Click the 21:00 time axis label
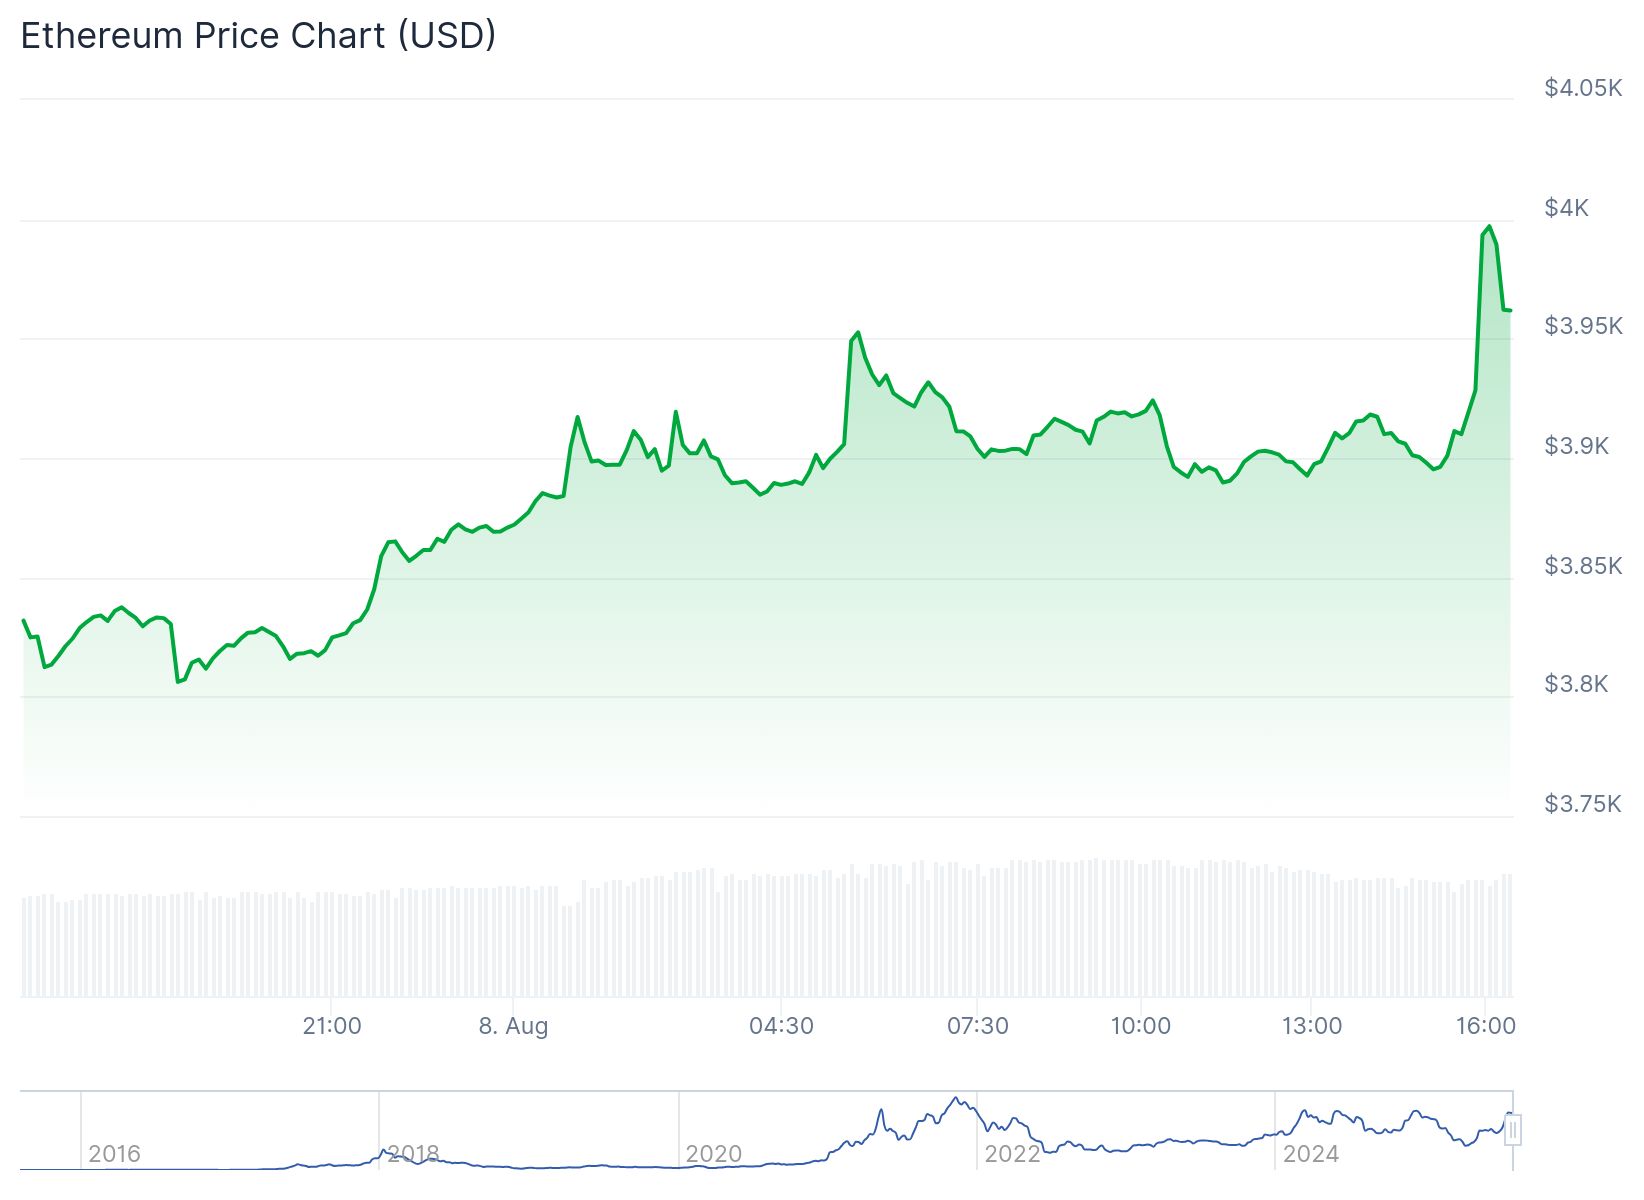 (x=332, y=1026)
